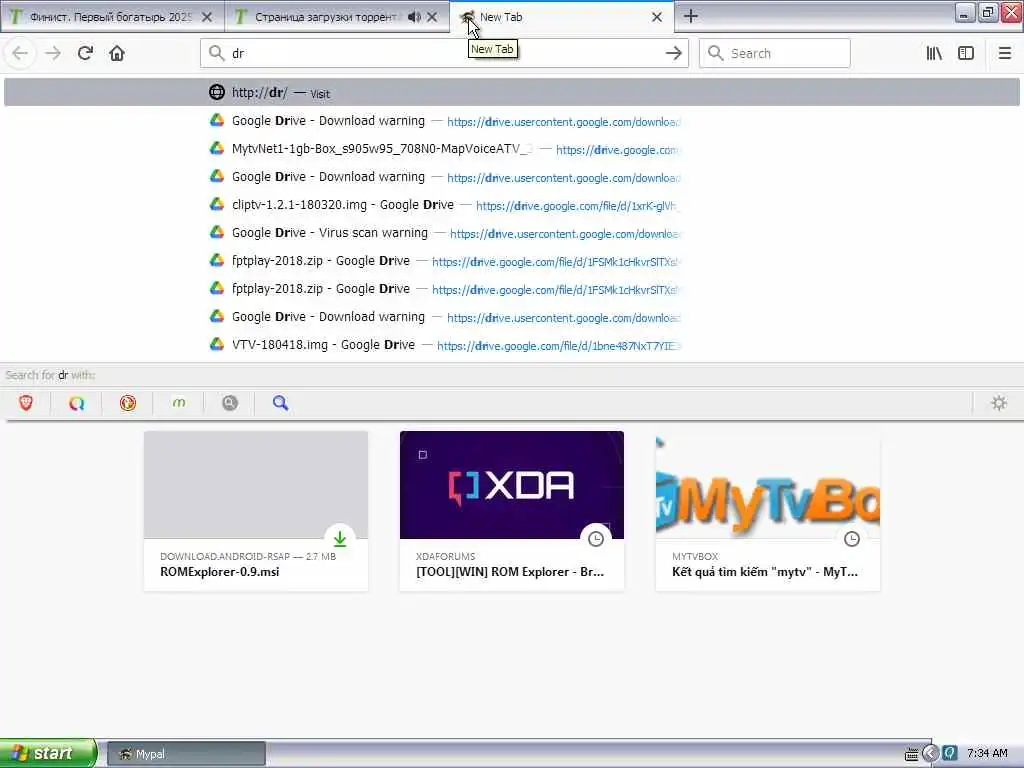The image size is (1024, 768).
Task: Search with the multicolor ring engine icon
Action: [76, 403]
